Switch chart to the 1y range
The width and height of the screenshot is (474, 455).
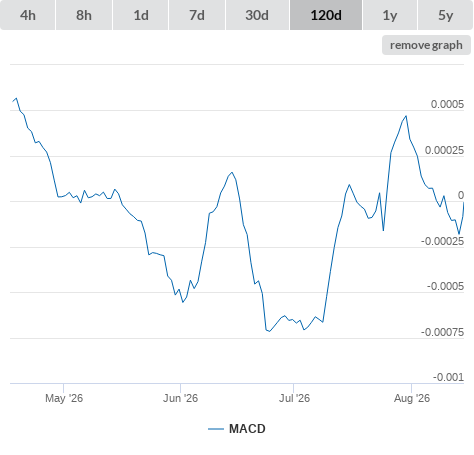point(390,15)
